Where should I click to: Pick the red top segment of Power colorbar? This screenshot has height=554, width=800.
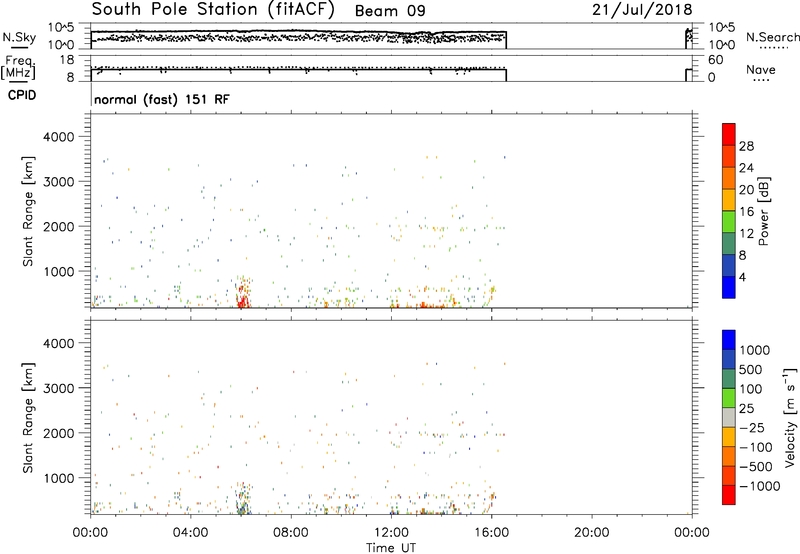729,134
